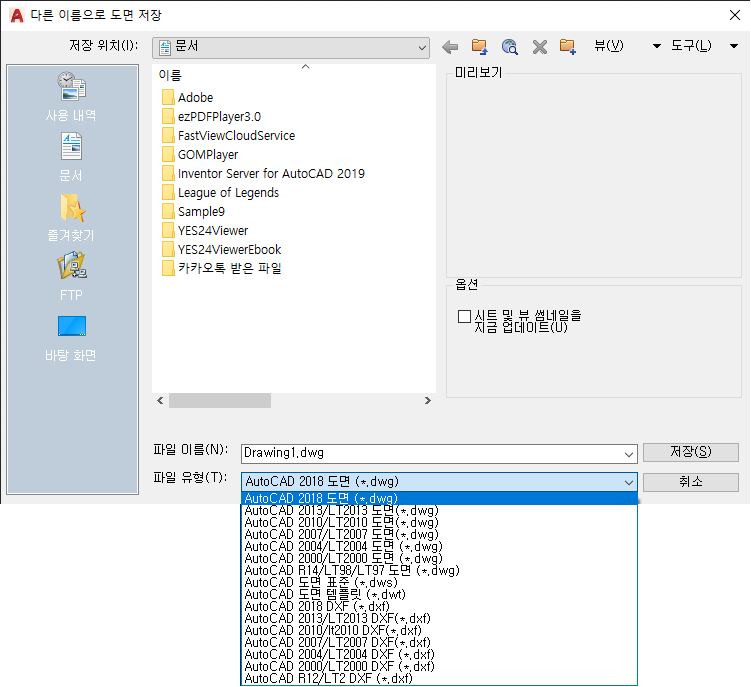Click the file list scroll left arrow

coord(160,401)
